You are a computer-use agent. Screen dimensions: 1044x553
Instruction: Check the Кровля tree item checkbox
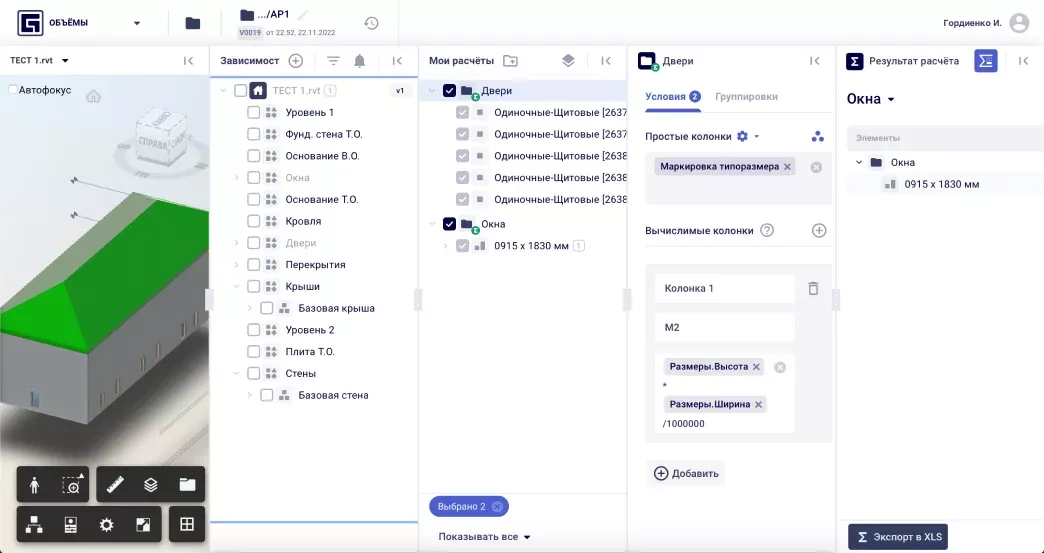pyautogui.click(x=254, y=221)
